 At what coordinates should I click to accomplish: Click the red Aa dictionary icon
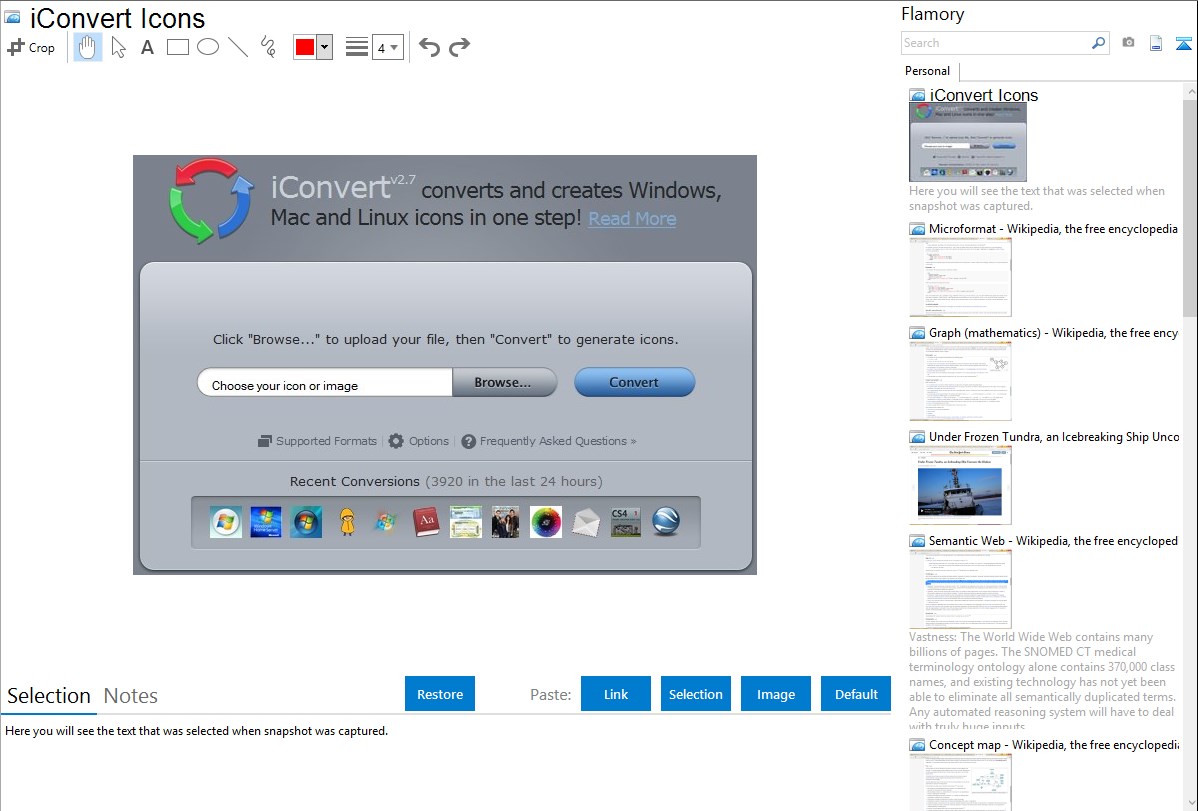pyautogui.click(x=426, y=522)
